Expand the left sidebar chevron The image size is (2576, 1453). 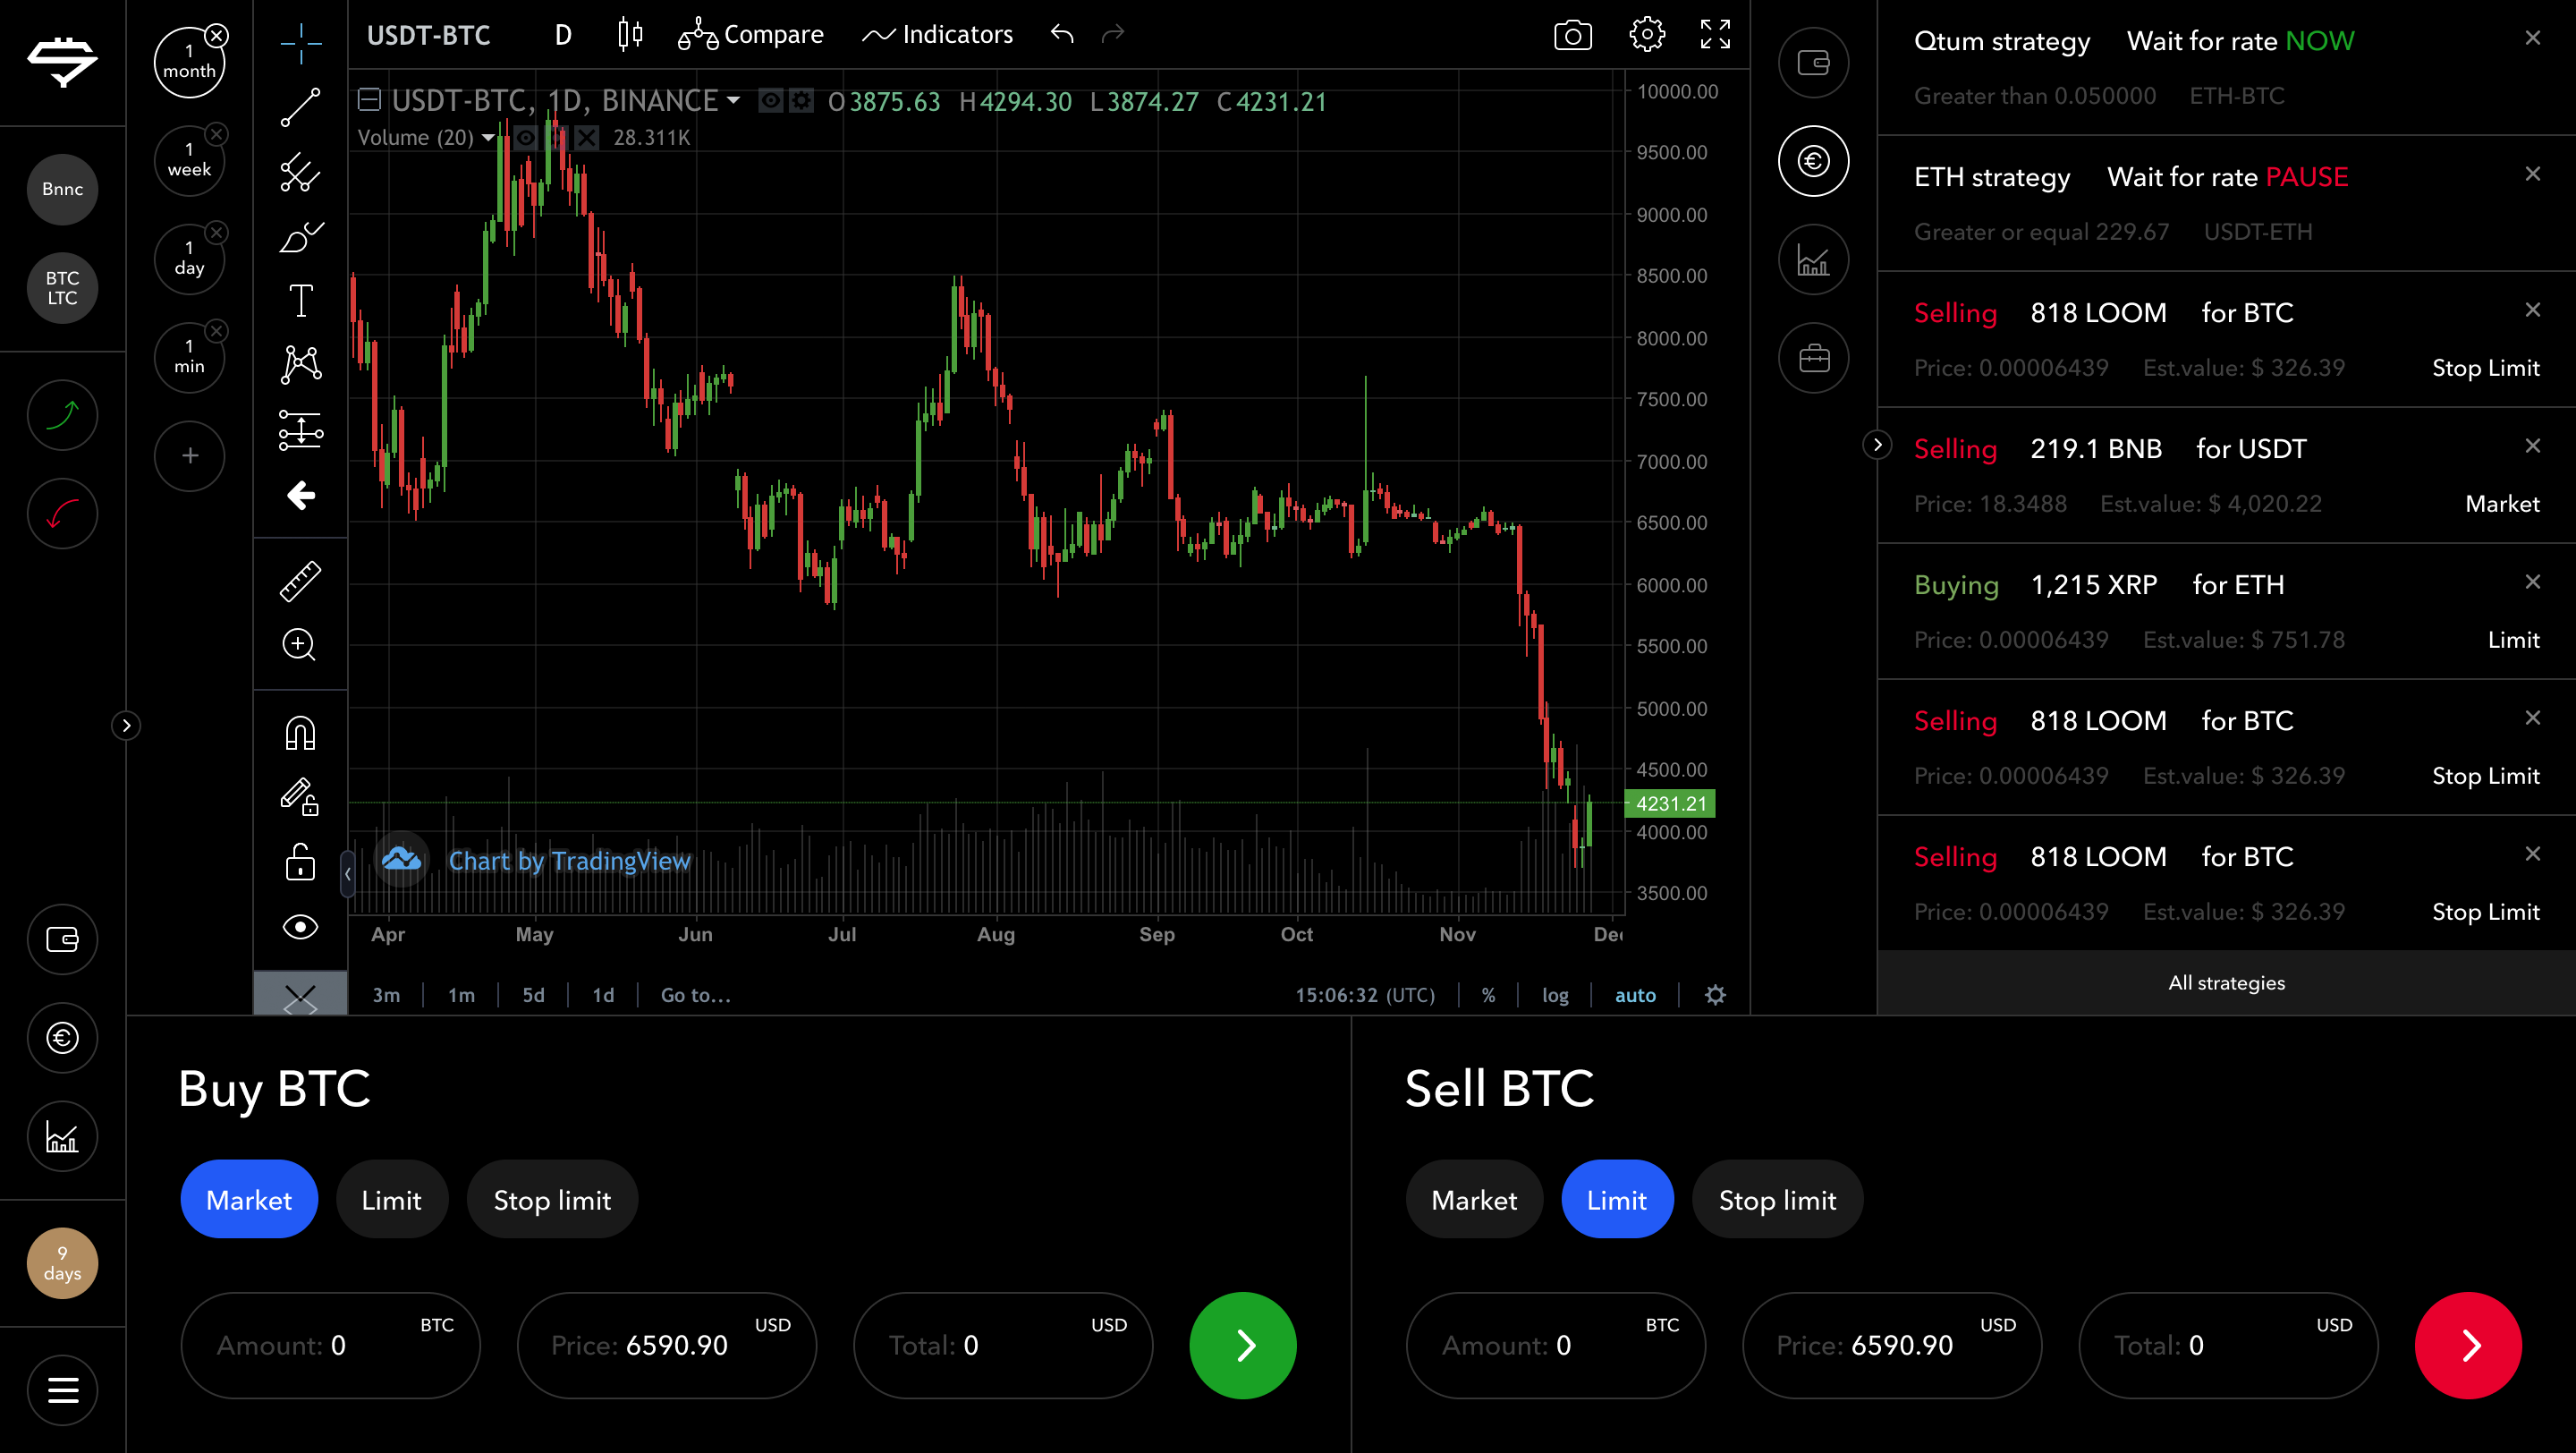(126, 725)
